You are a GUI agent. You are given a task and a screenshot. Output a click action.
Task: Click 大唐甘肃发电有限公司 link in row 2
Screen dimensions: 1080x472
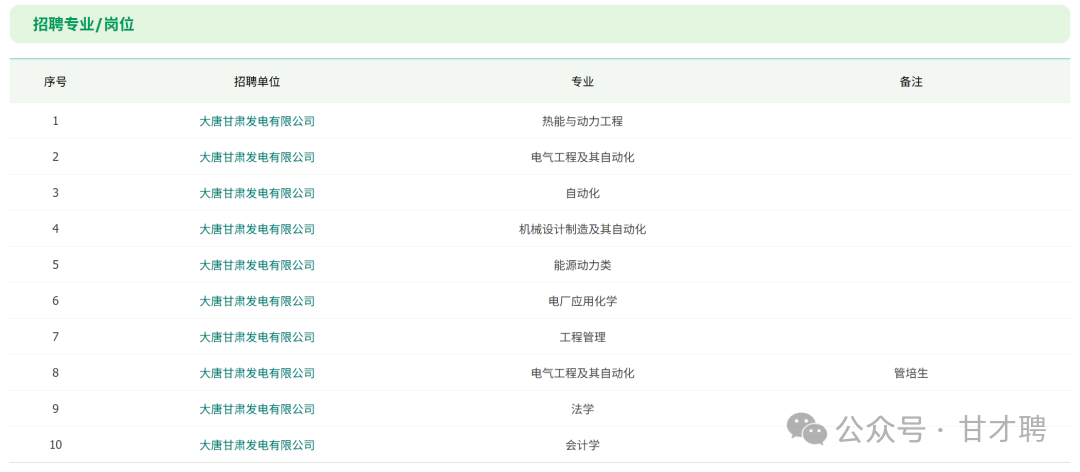[257, 157]
